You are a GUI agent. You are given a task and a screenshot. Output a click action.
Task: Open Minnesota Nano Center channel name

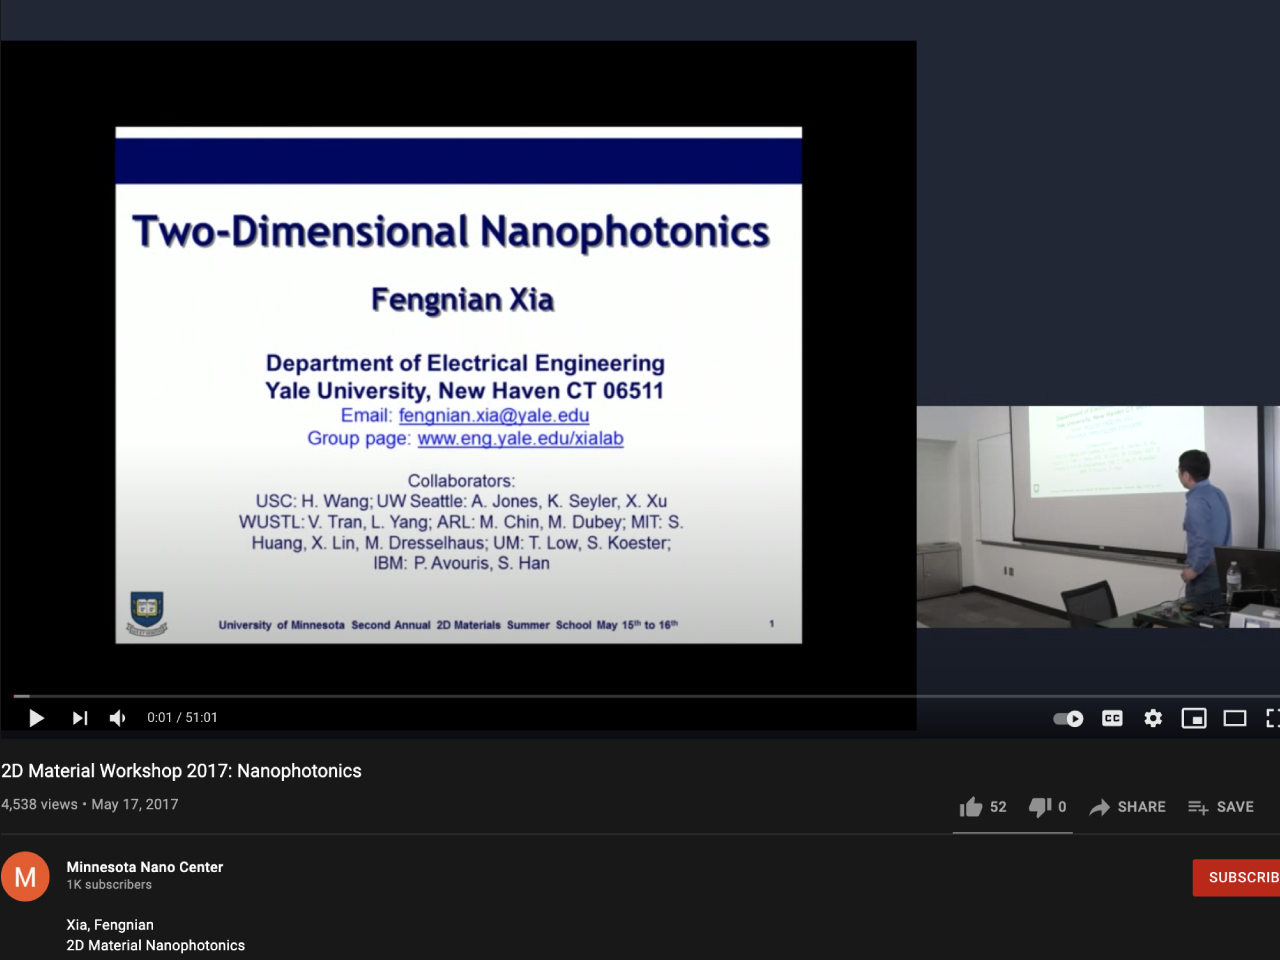pyautogui.click(x=145, y=867)
